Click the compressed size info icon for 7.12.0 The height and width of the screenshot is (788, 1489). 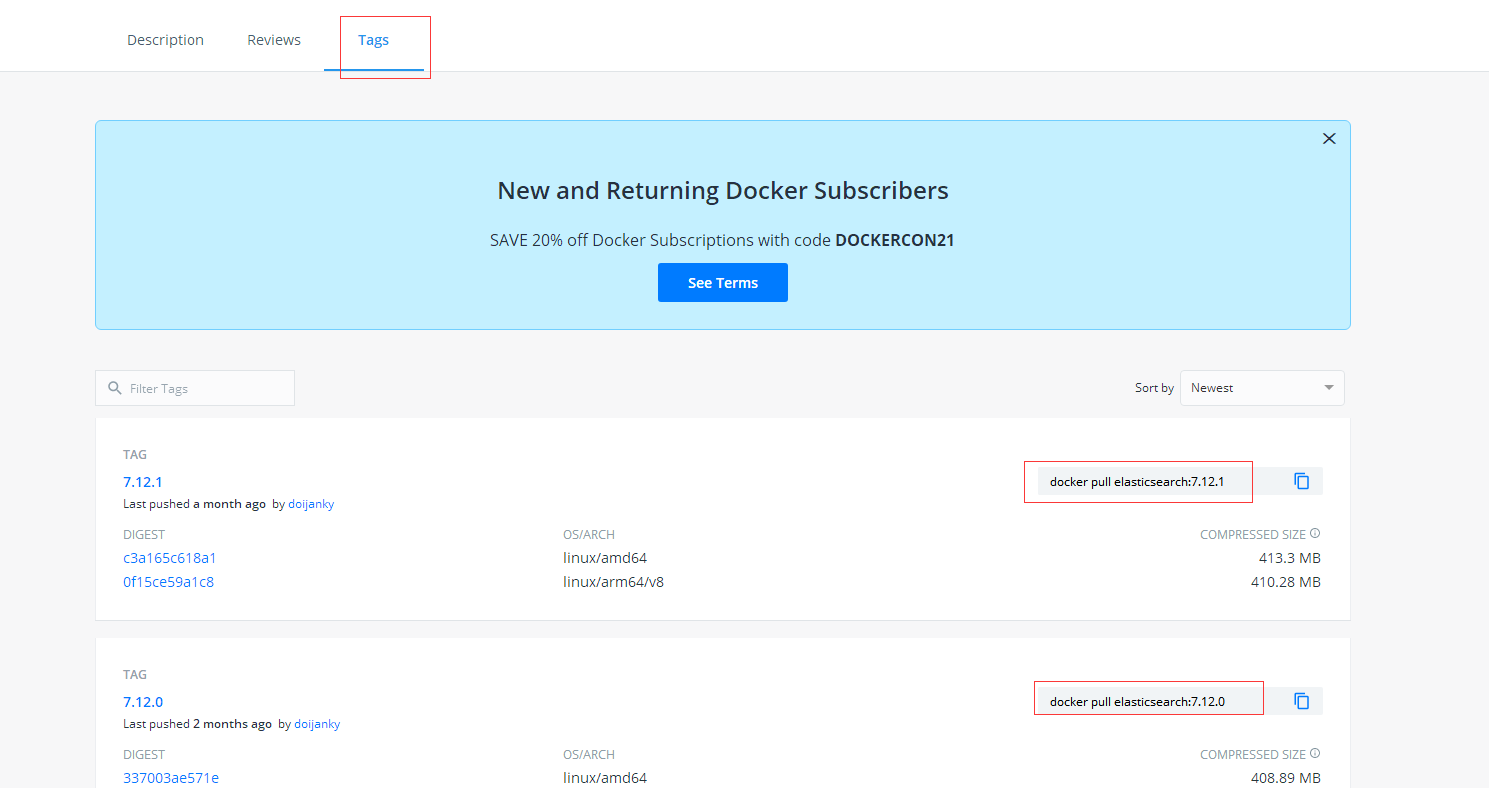1315,754
